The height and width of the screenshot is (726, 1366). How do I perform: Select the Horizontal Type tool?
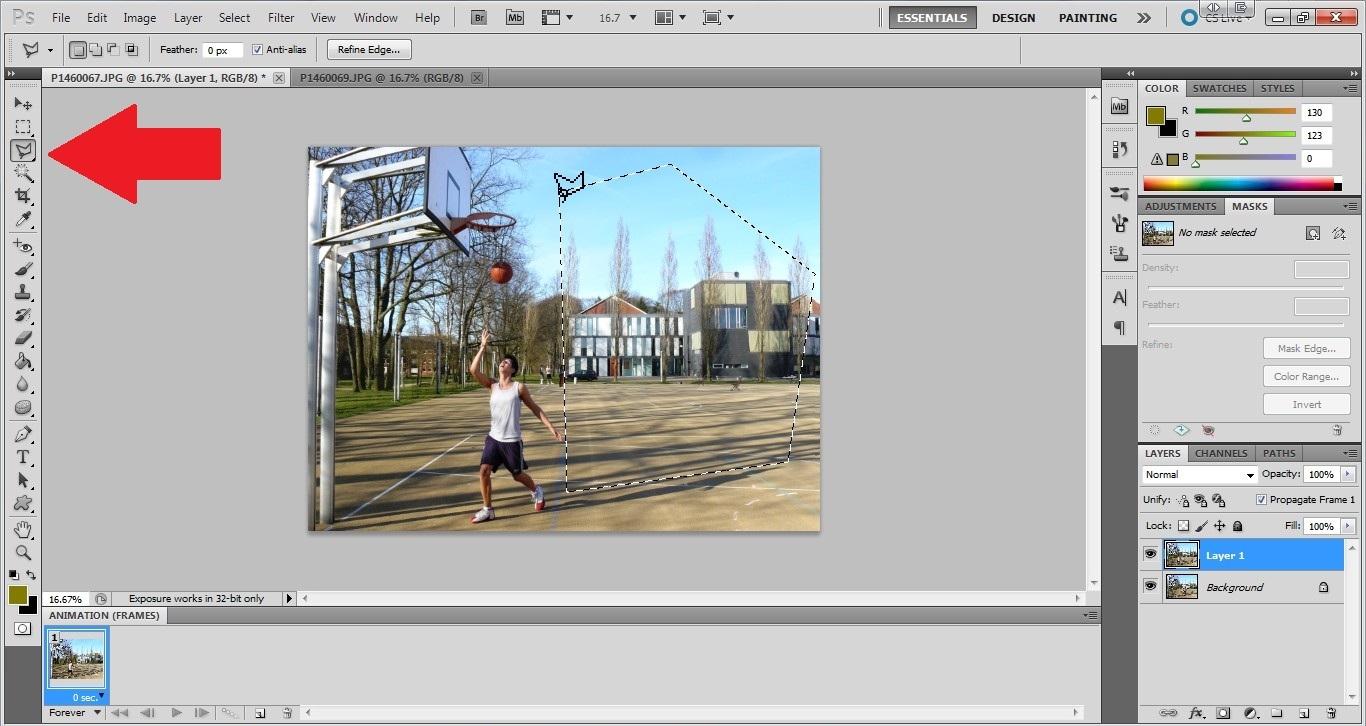pos(23,457)
